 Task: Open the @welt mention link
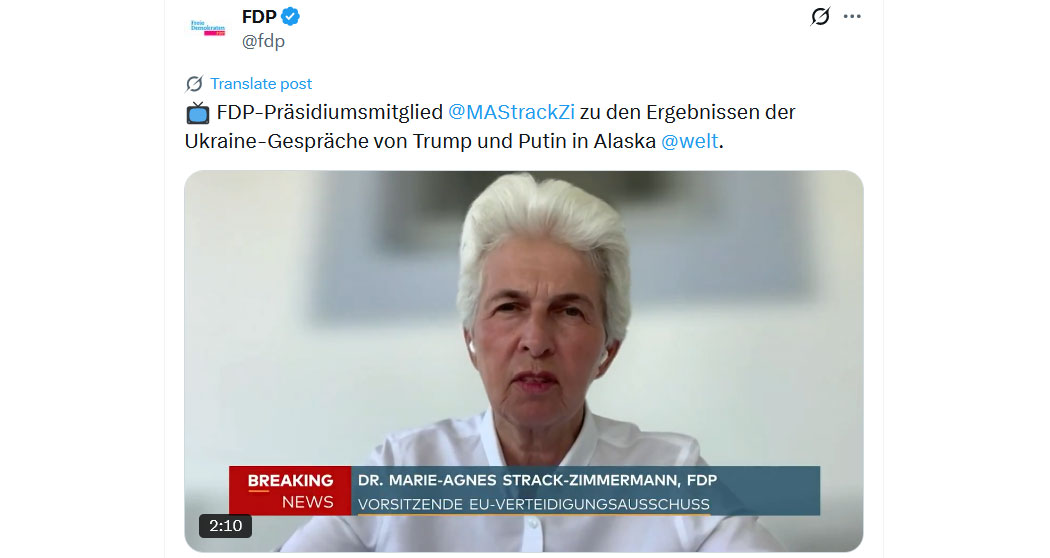(690, 141)
